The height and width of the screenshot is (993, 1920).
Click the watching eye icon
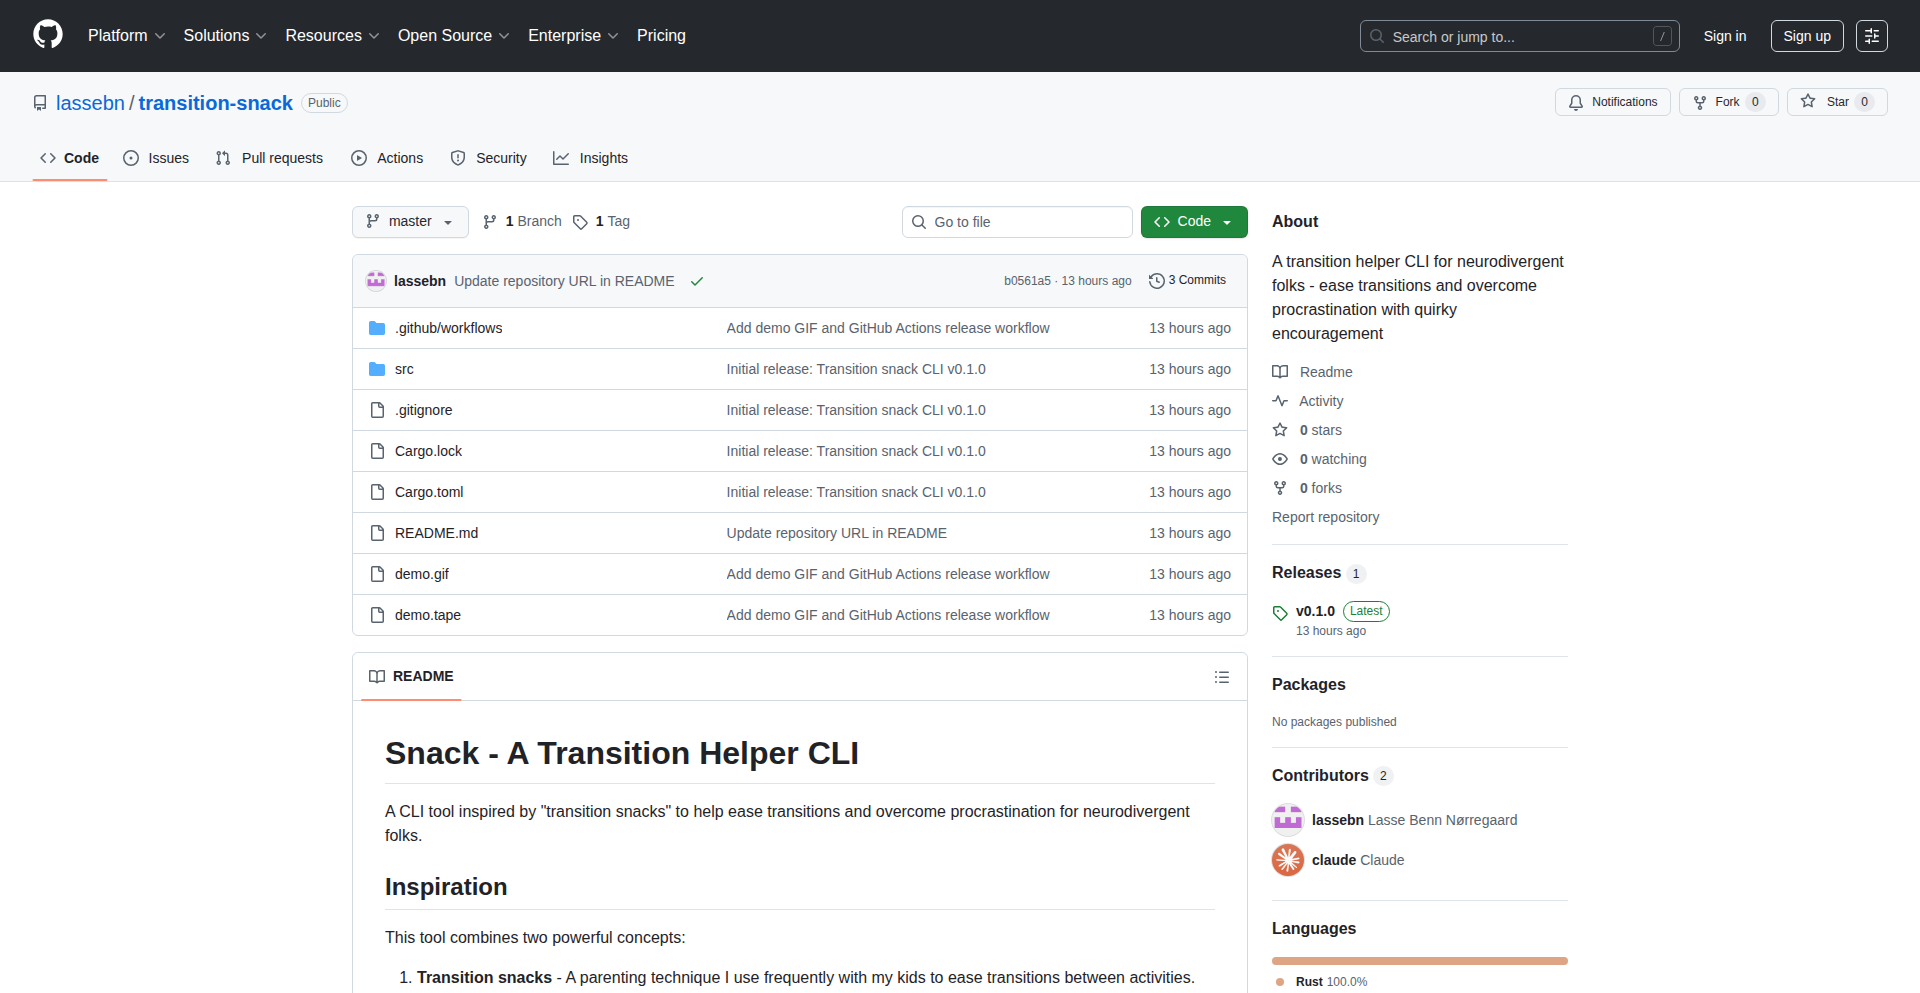click(1280, 459)
